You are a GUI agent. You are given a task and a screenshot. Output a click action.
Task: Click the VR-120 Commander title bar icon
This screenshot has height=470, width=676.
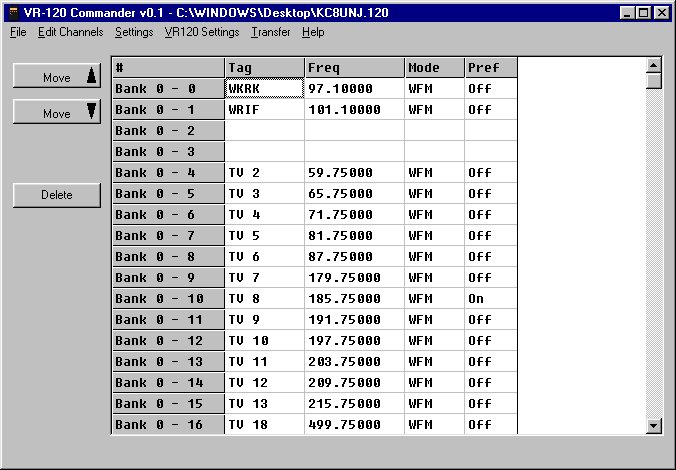pos(12,12)
